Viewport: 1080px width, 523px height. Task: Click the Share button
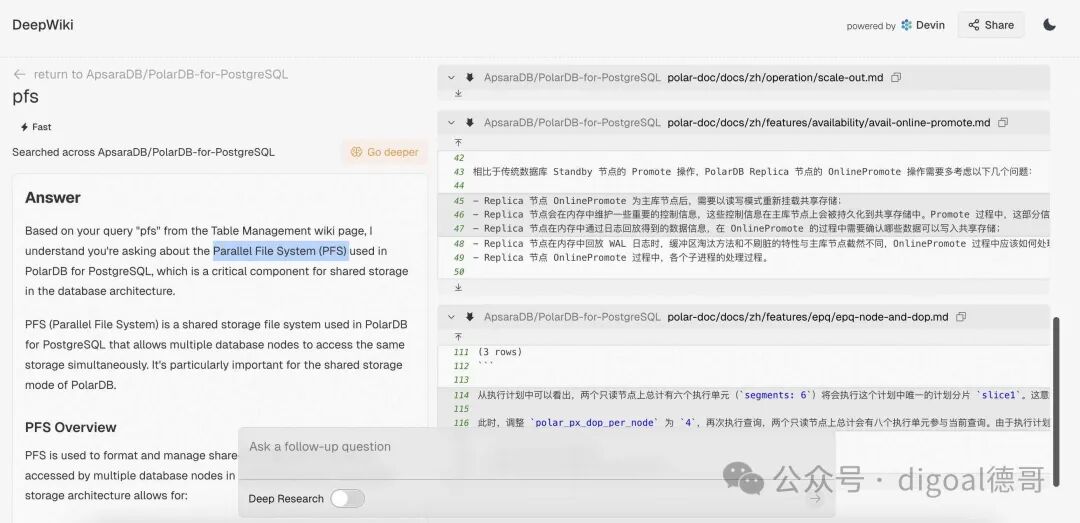(990, 25)
